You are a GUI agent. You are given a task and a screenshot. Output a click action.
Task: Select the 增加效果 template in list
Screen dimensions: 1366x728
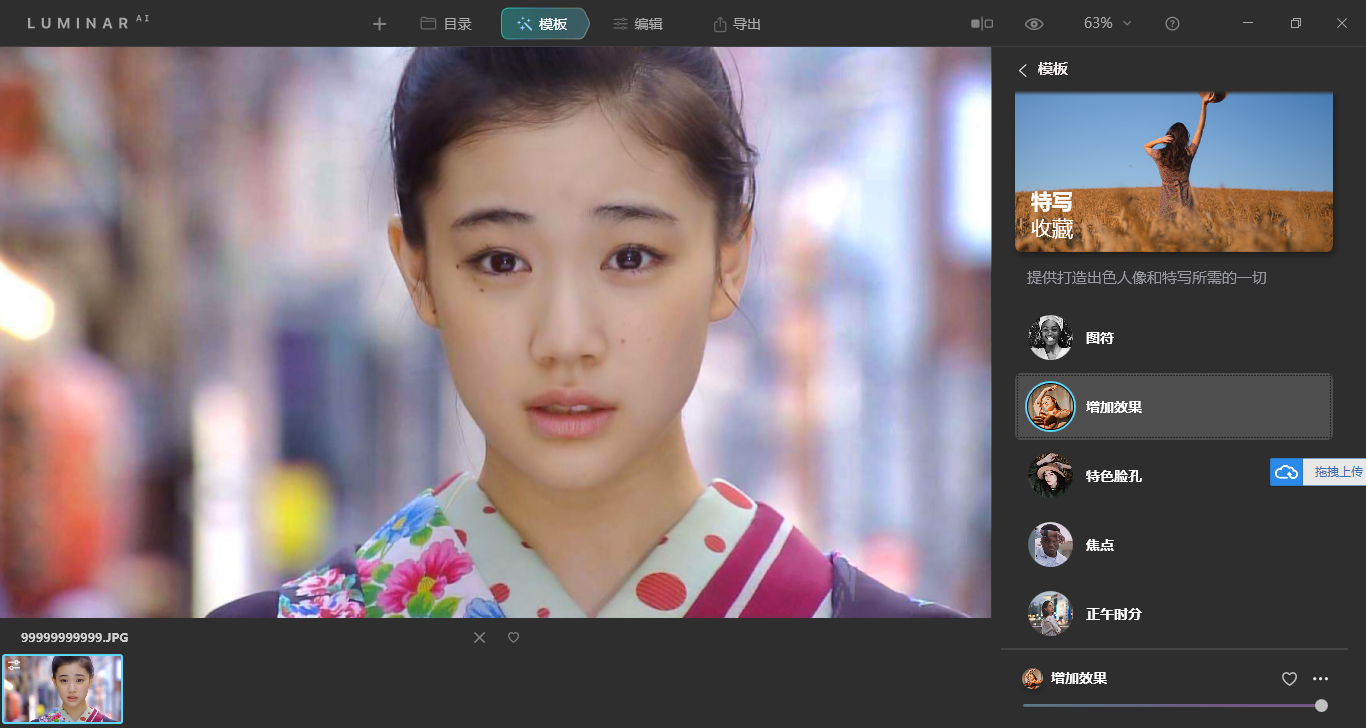coord(1174,407)
